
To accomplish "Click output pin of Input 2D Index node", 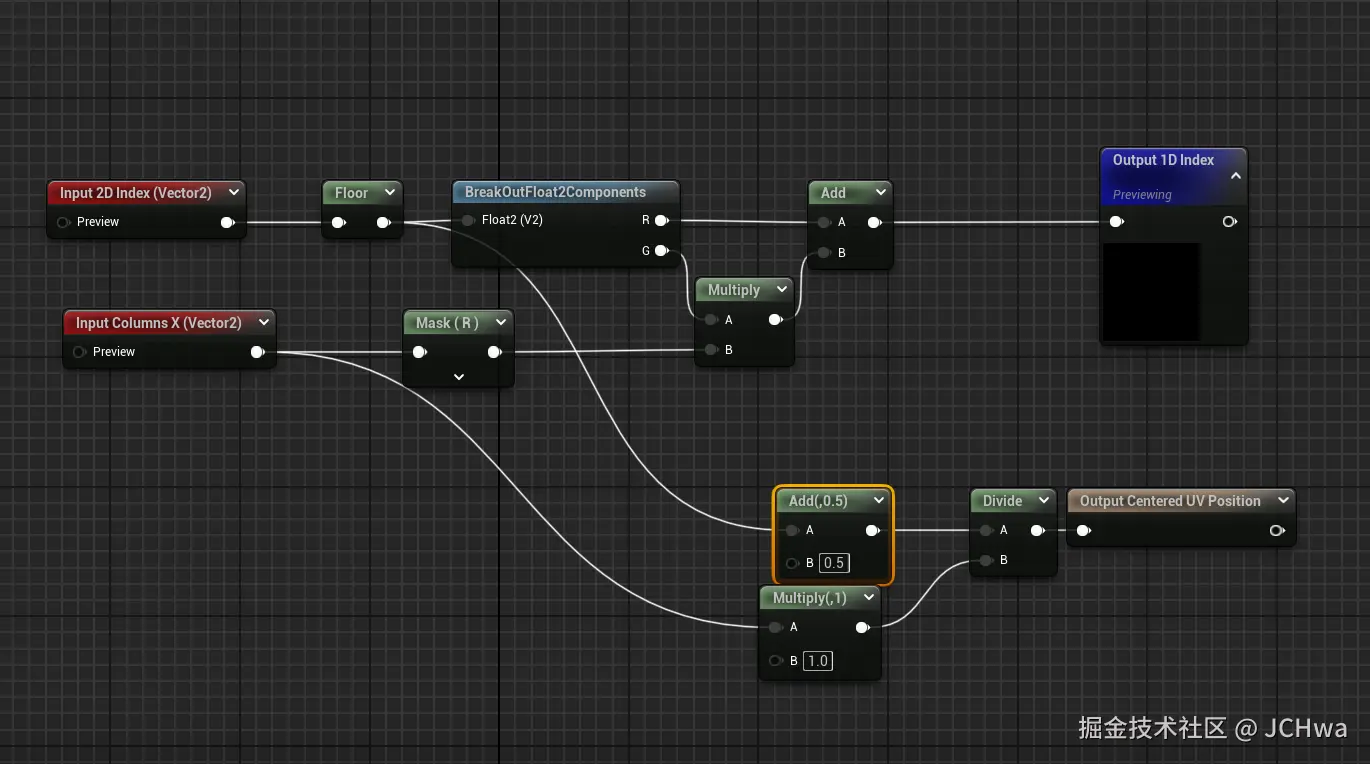I will click(228, 222).
